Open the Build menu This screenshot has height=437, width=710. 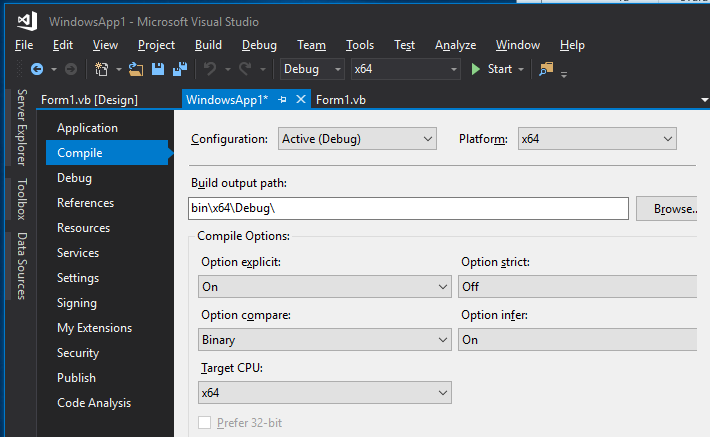coord(208,45)
